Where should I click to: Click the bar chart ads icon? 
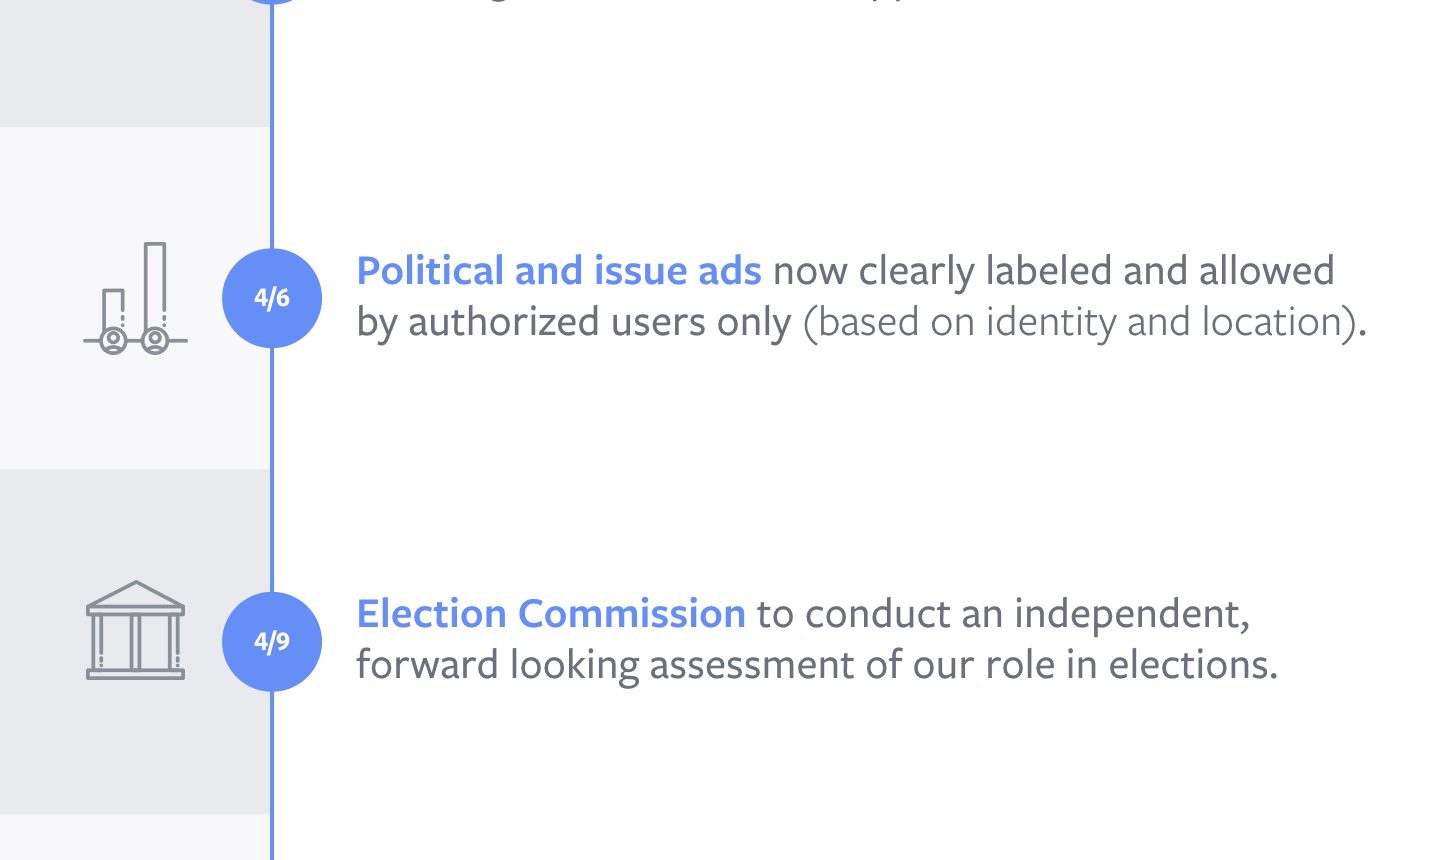point(135,298)
